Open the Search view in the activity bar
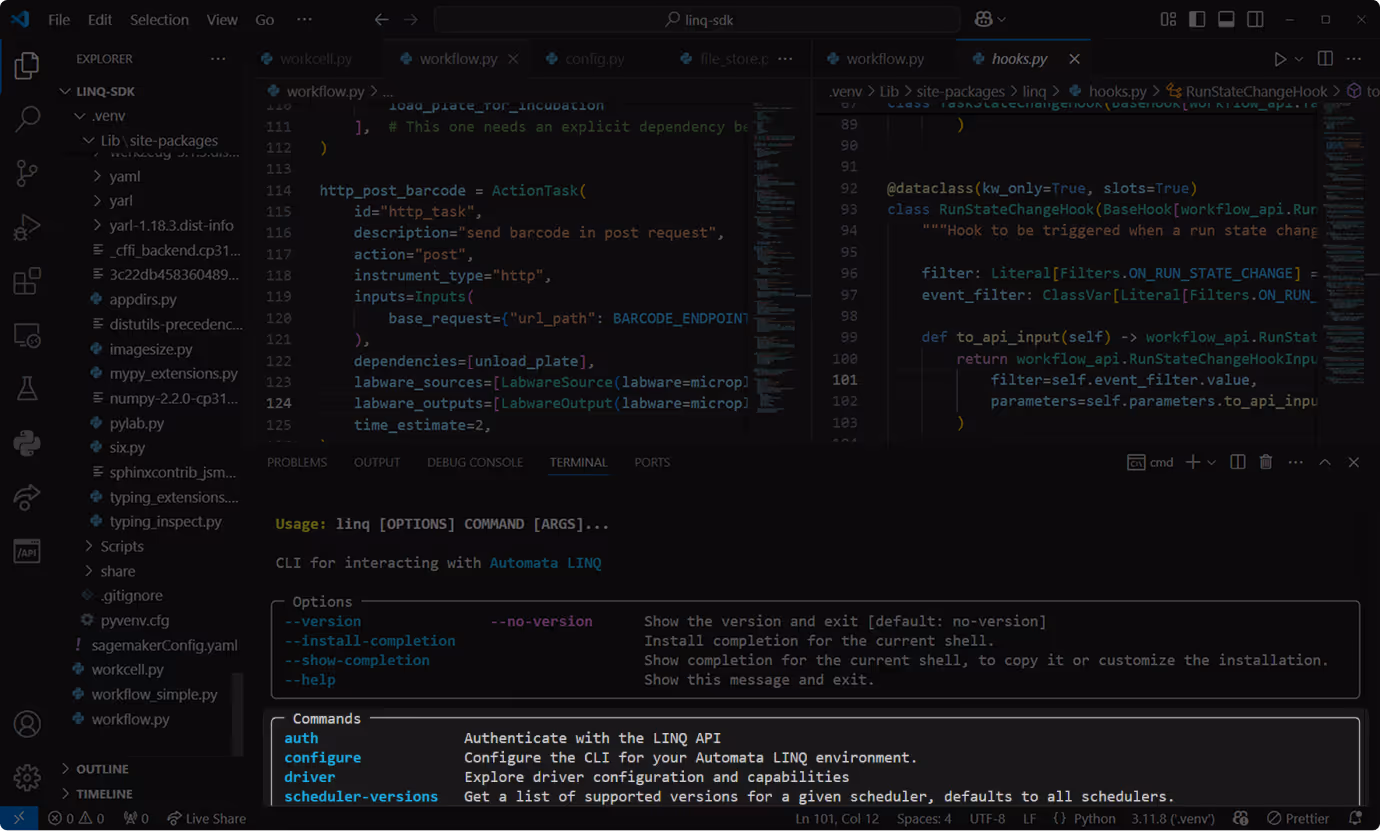 click(x=26, y=119)
